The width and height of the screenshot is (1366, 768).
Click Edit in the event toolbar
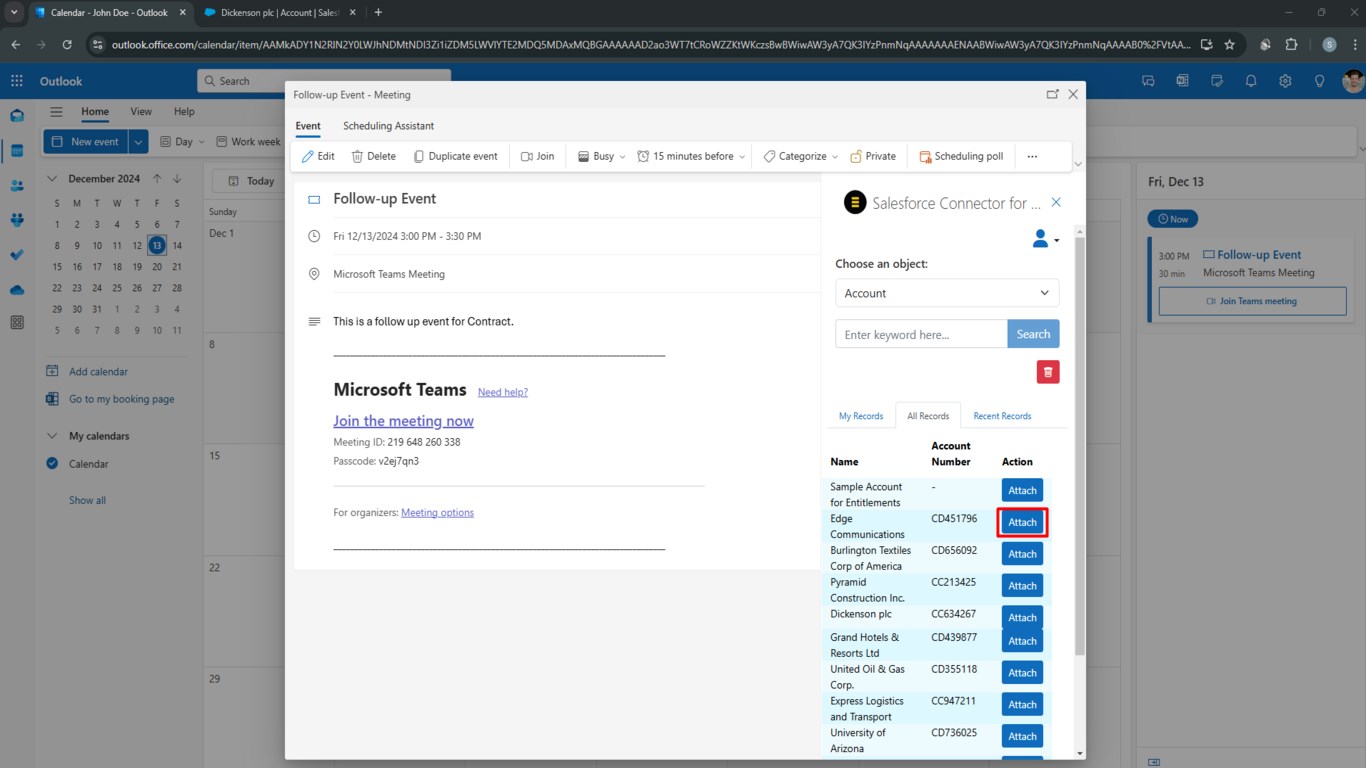(318, 156)
